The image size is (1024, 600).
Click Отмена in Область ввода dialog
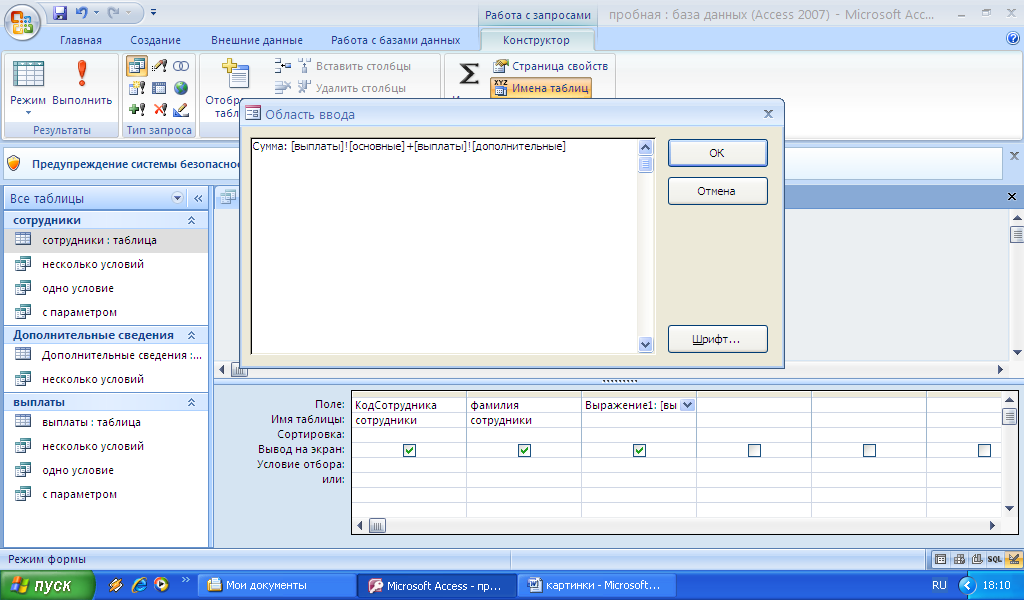pyautogui.click(x=717, y=191)
